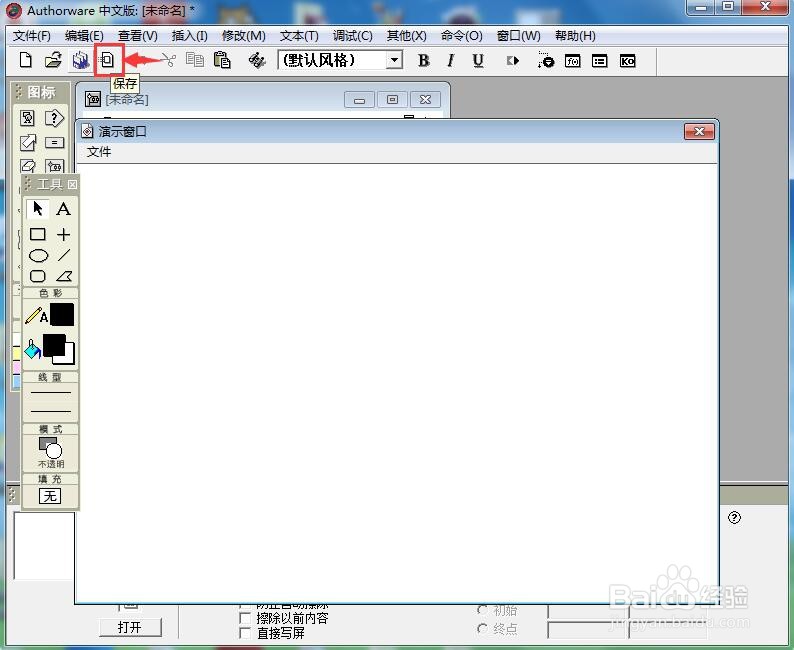Click the fill background white swatch
This screenshot has width=794, height=650.
click(x=70, y=356)
